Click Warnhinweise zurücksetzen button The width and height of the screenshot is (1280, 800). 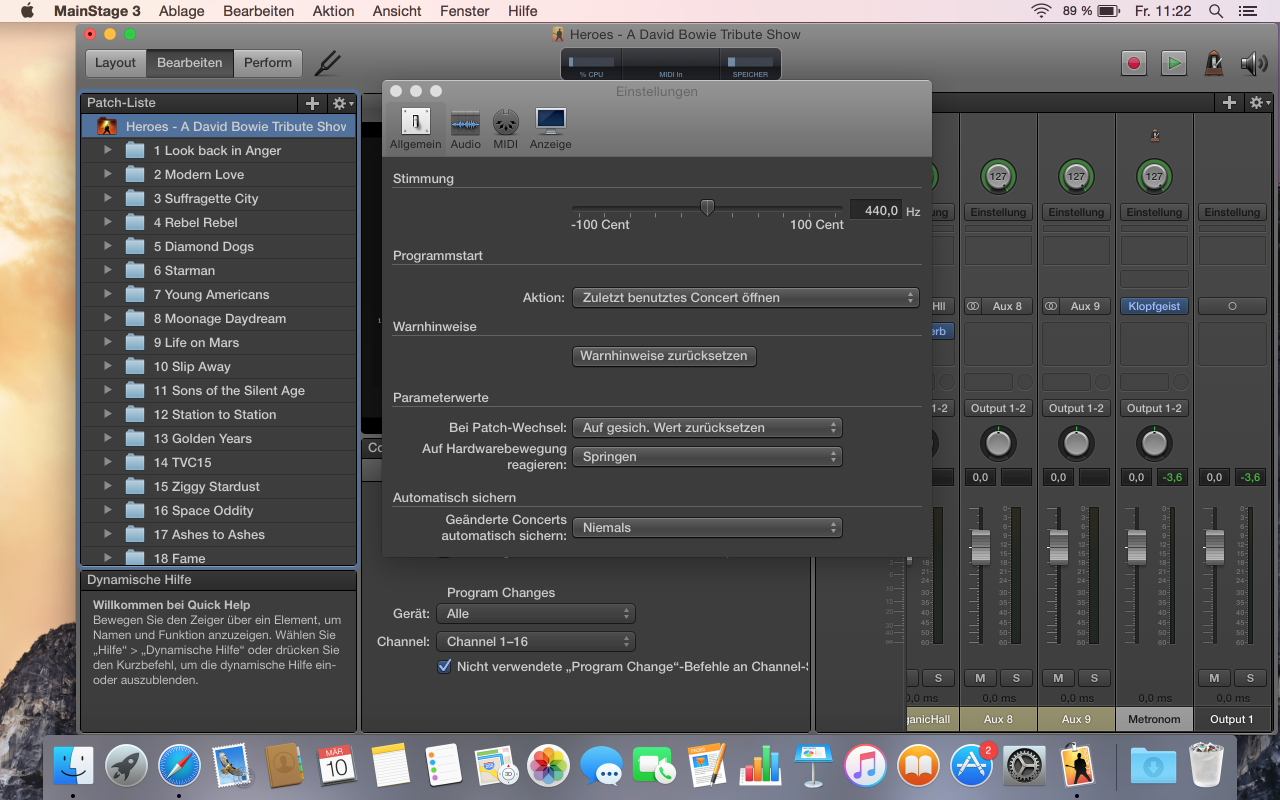point(664,356)
